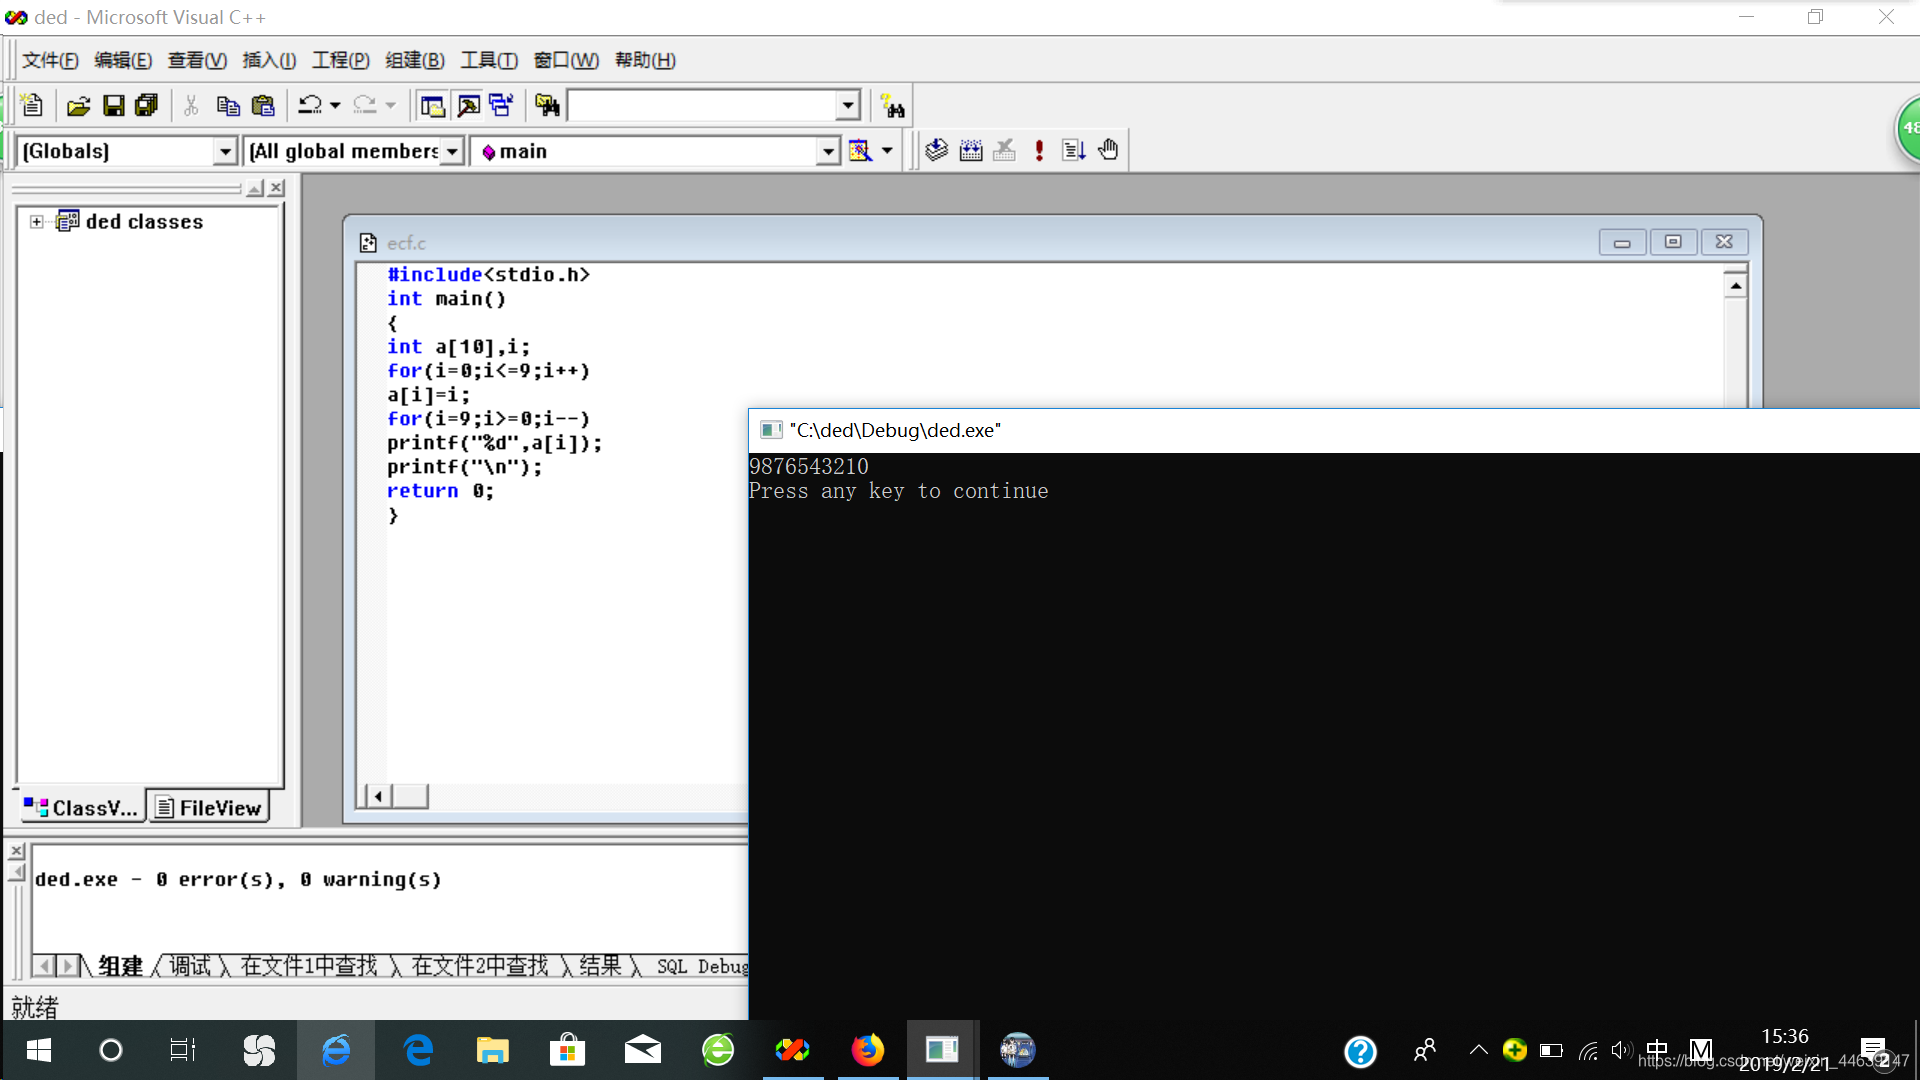
Task: Open the (Globals) class dropdown
Action: tap(226, 151)
